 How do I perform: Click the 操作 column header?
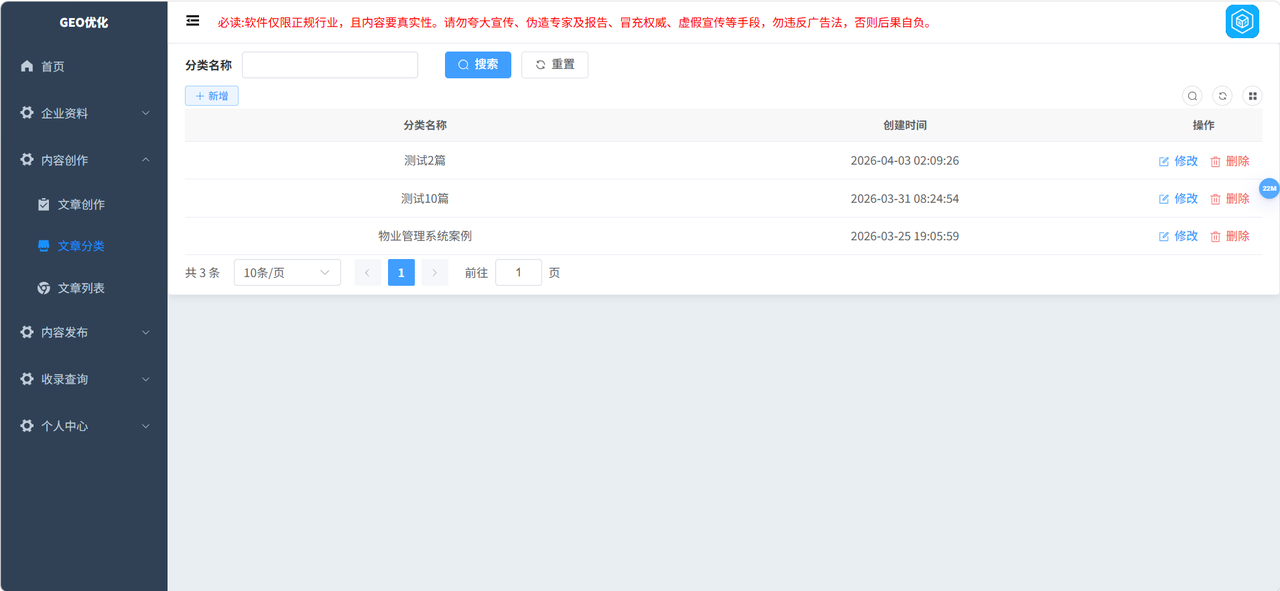[1204, 125]
